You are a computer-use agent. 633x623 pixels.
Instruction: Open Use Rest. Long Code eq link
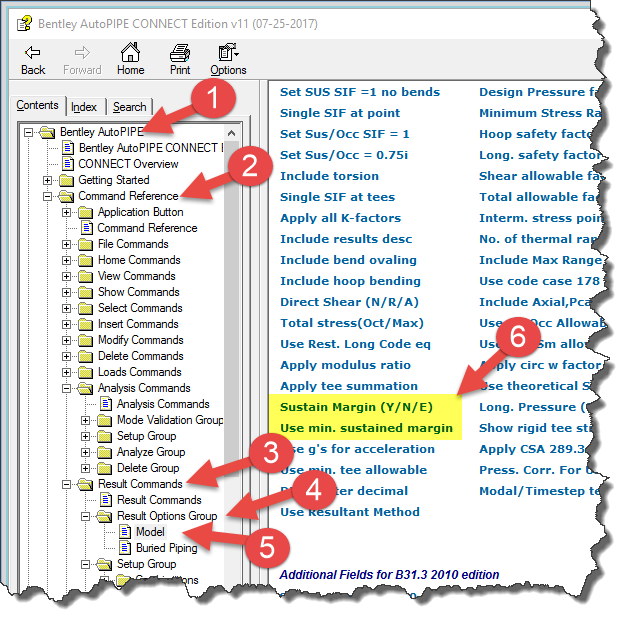point(355,344)
